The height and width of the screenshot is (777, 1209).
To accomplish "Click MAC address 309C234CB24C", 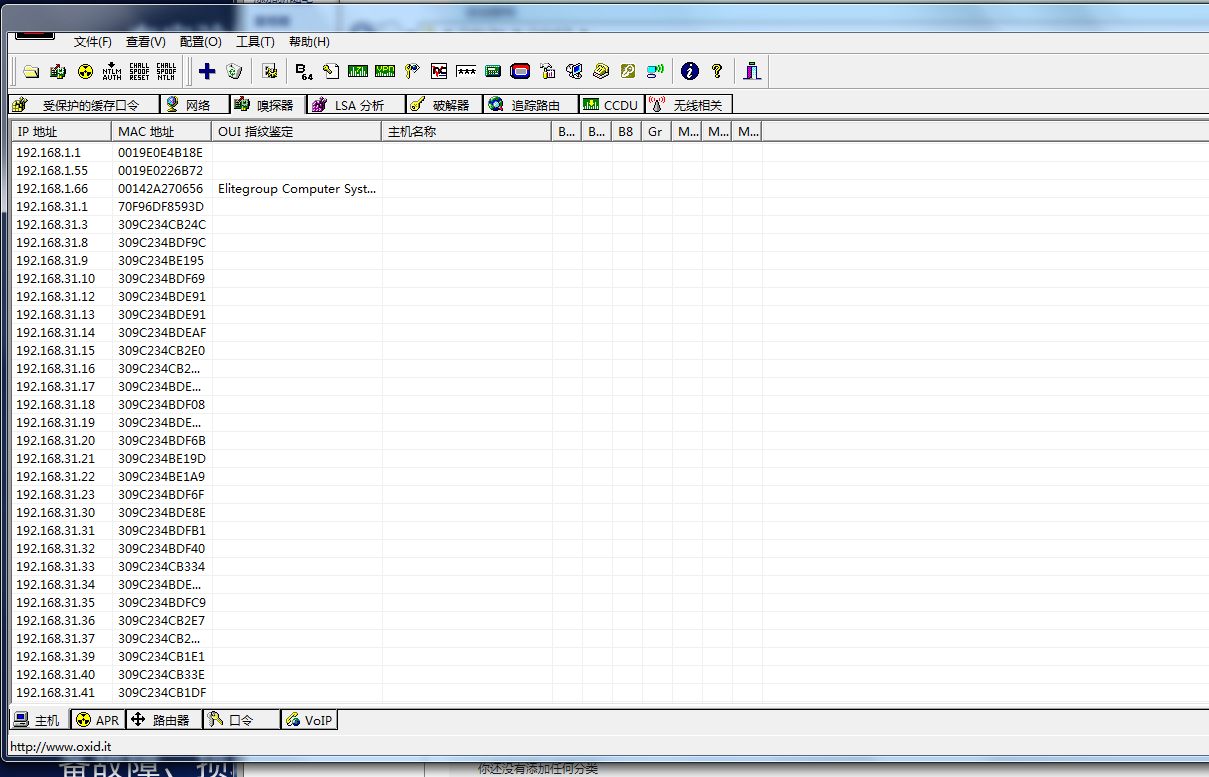I will (162, 225).
